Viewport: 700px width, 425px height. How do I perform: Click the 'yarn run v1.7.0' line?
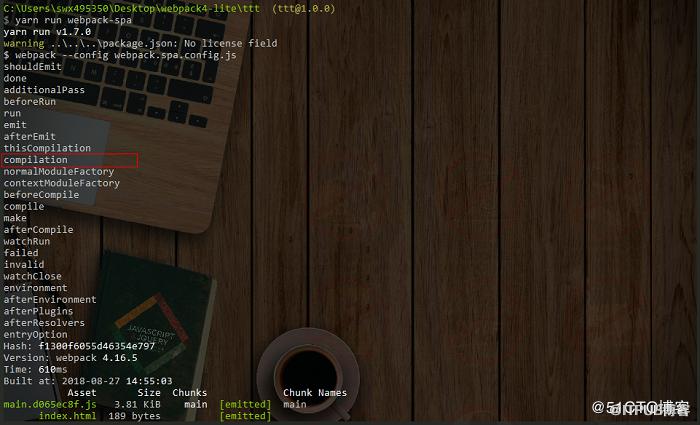pyautogui.click(x=47, y=32)
